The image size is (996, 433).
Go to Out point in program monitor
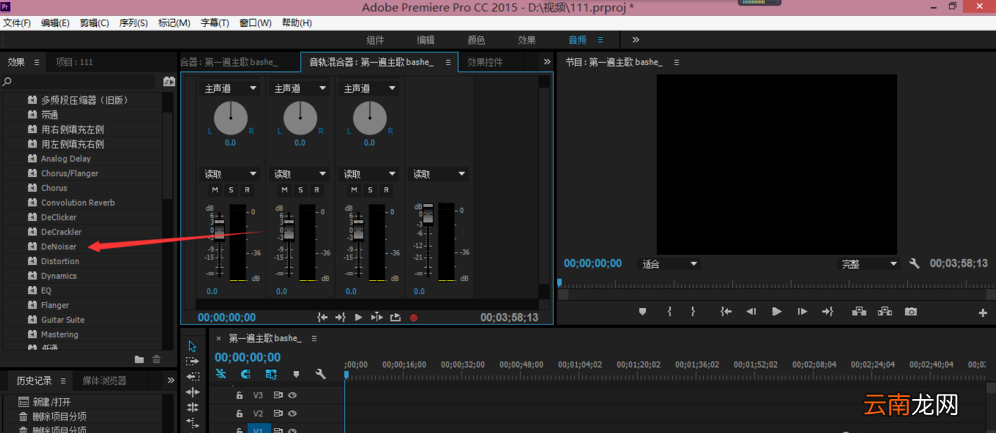pos(827,311)
